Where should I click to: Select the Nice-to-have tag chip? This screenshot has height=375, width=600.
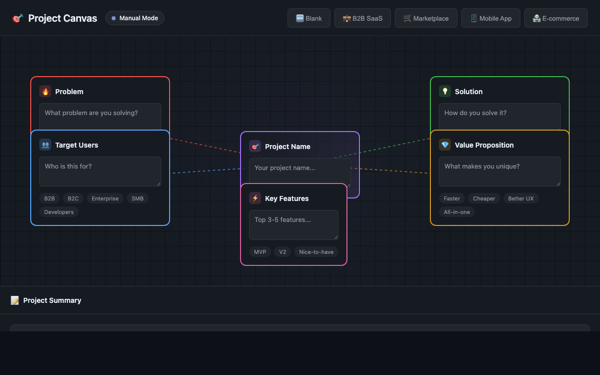[316, 252]
